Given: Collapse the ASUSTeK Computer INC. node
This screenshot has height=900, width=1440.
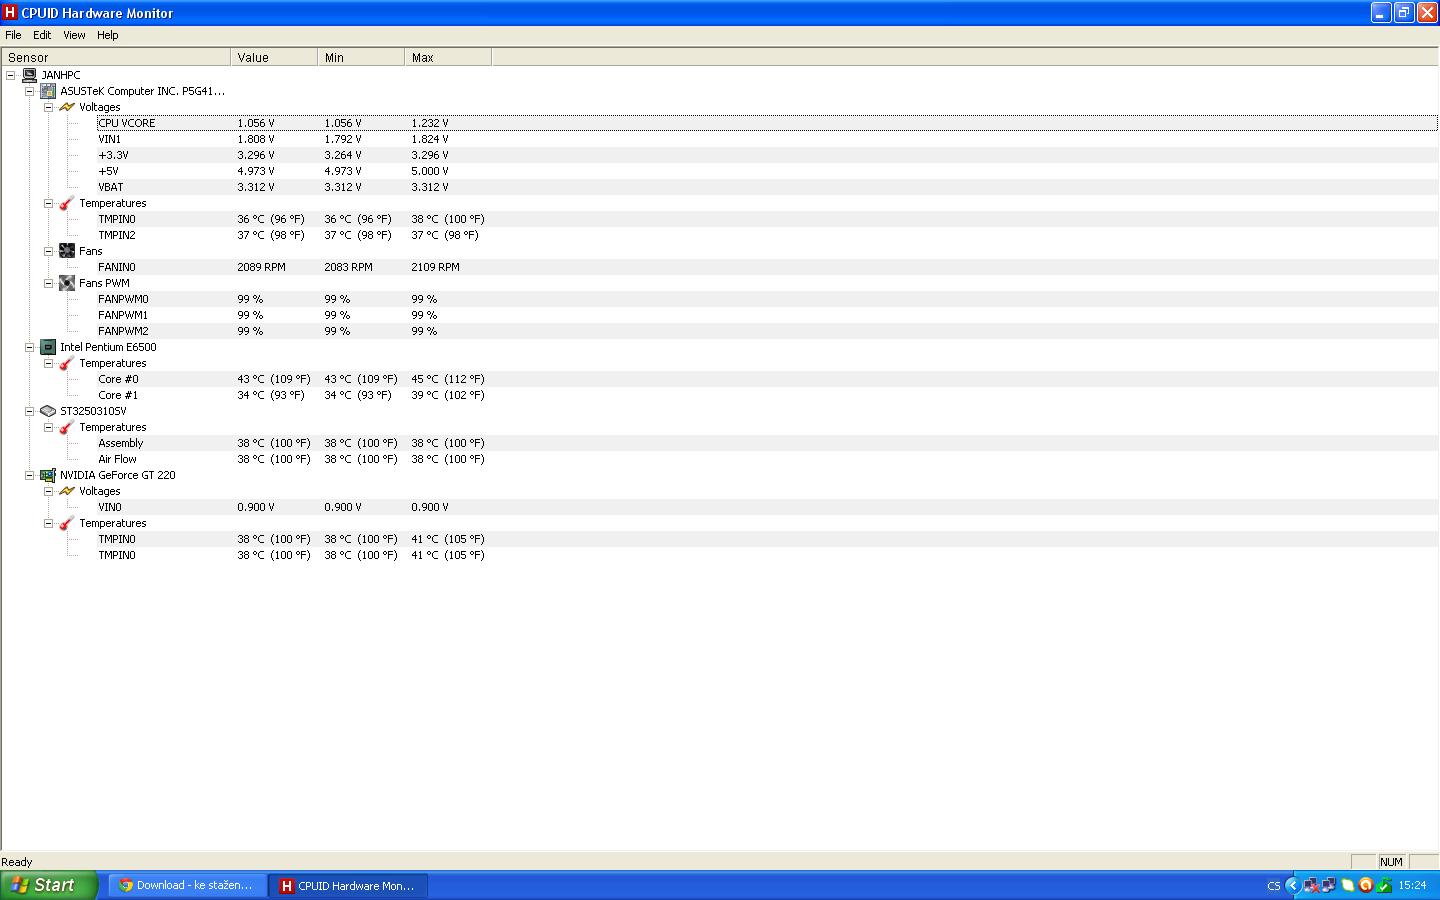Looking at the screenshot, I should pyautogui.click(x=30, y=91).
